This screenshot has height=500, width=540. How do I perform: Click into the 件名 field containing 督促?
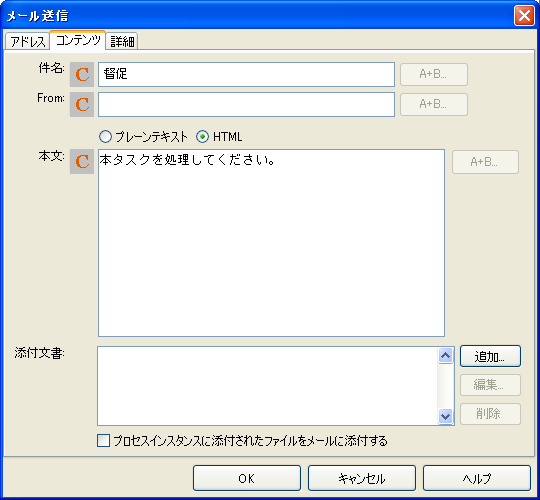pos(246,74)
